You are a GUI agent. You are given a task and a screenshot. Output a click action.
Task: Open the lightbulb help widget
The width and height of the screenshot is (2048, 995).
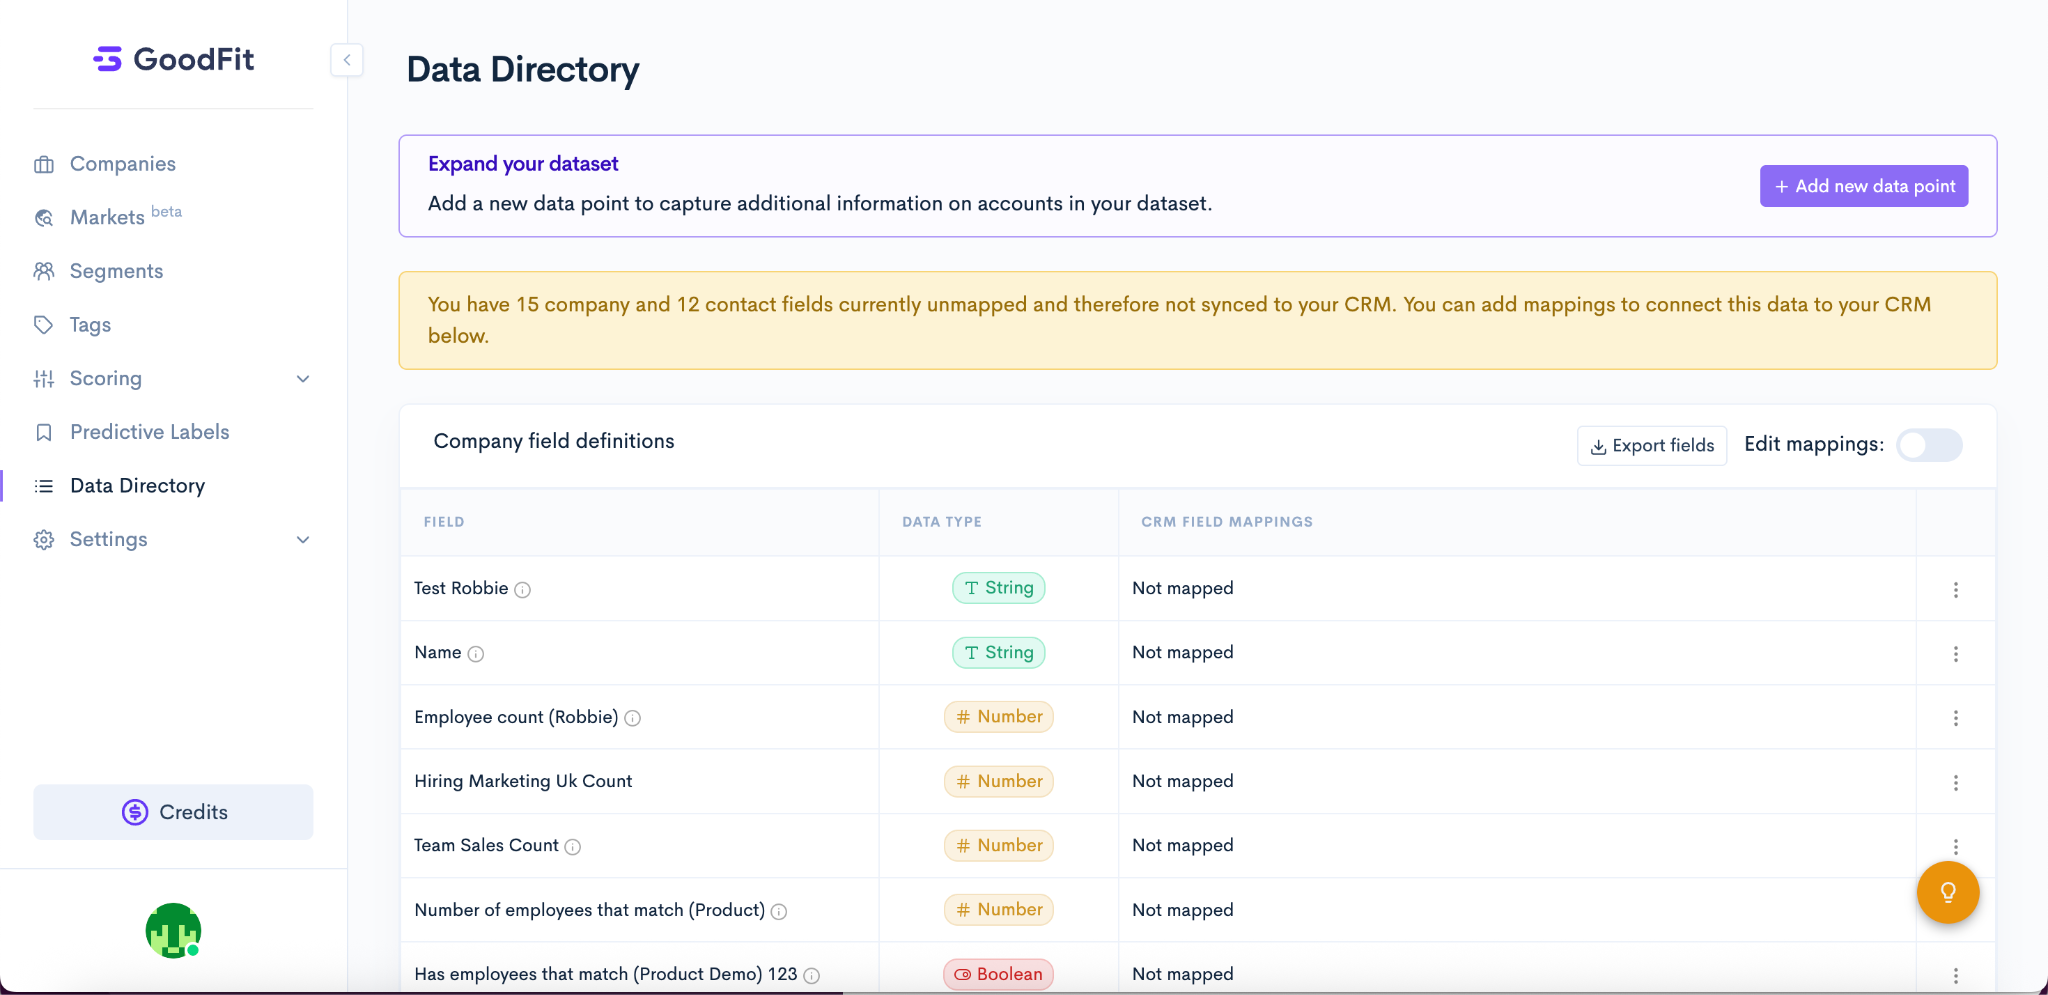pos(1947,892)
